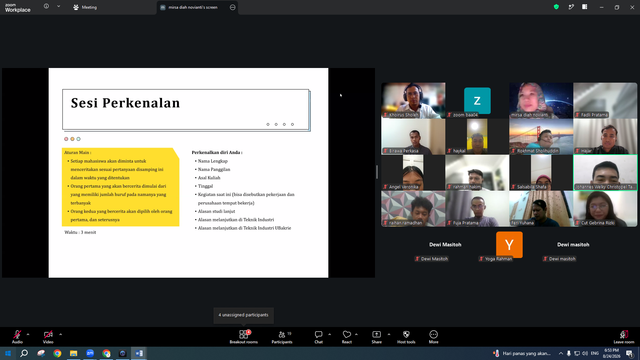Viewport: 640px width, 360px height.
Task: Click the 'Sesi Perkenalan' slide title
Action: coord(125,103)
